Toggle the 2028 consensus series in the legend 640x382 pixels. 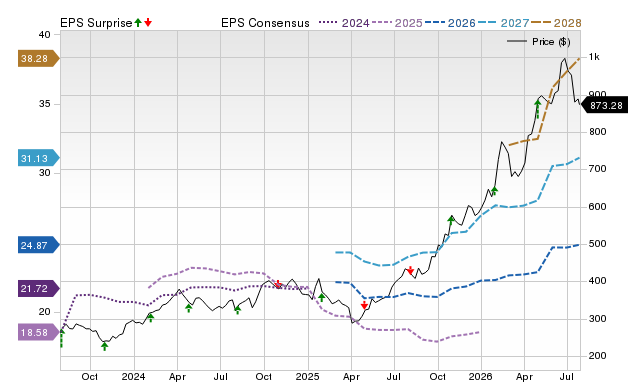pos(556,23)
